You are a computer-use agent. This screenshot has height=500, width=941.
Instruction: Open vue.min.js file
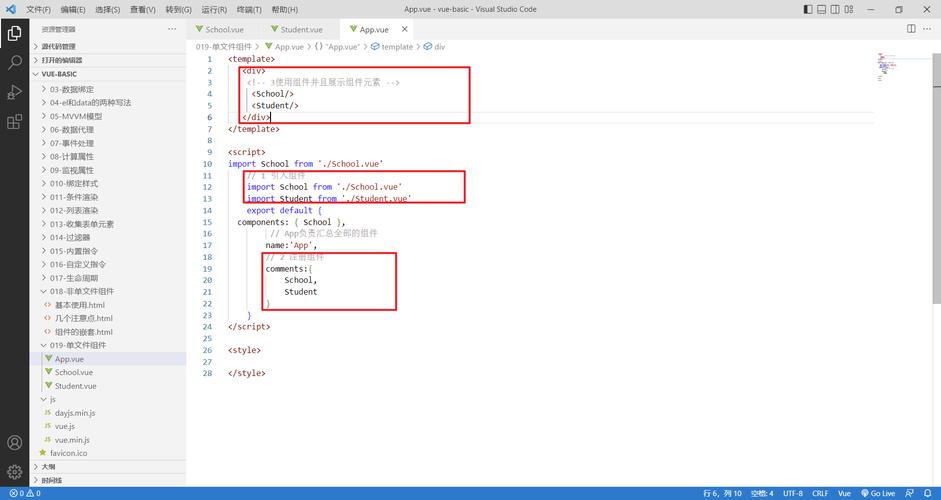click(x=108, y=440)
